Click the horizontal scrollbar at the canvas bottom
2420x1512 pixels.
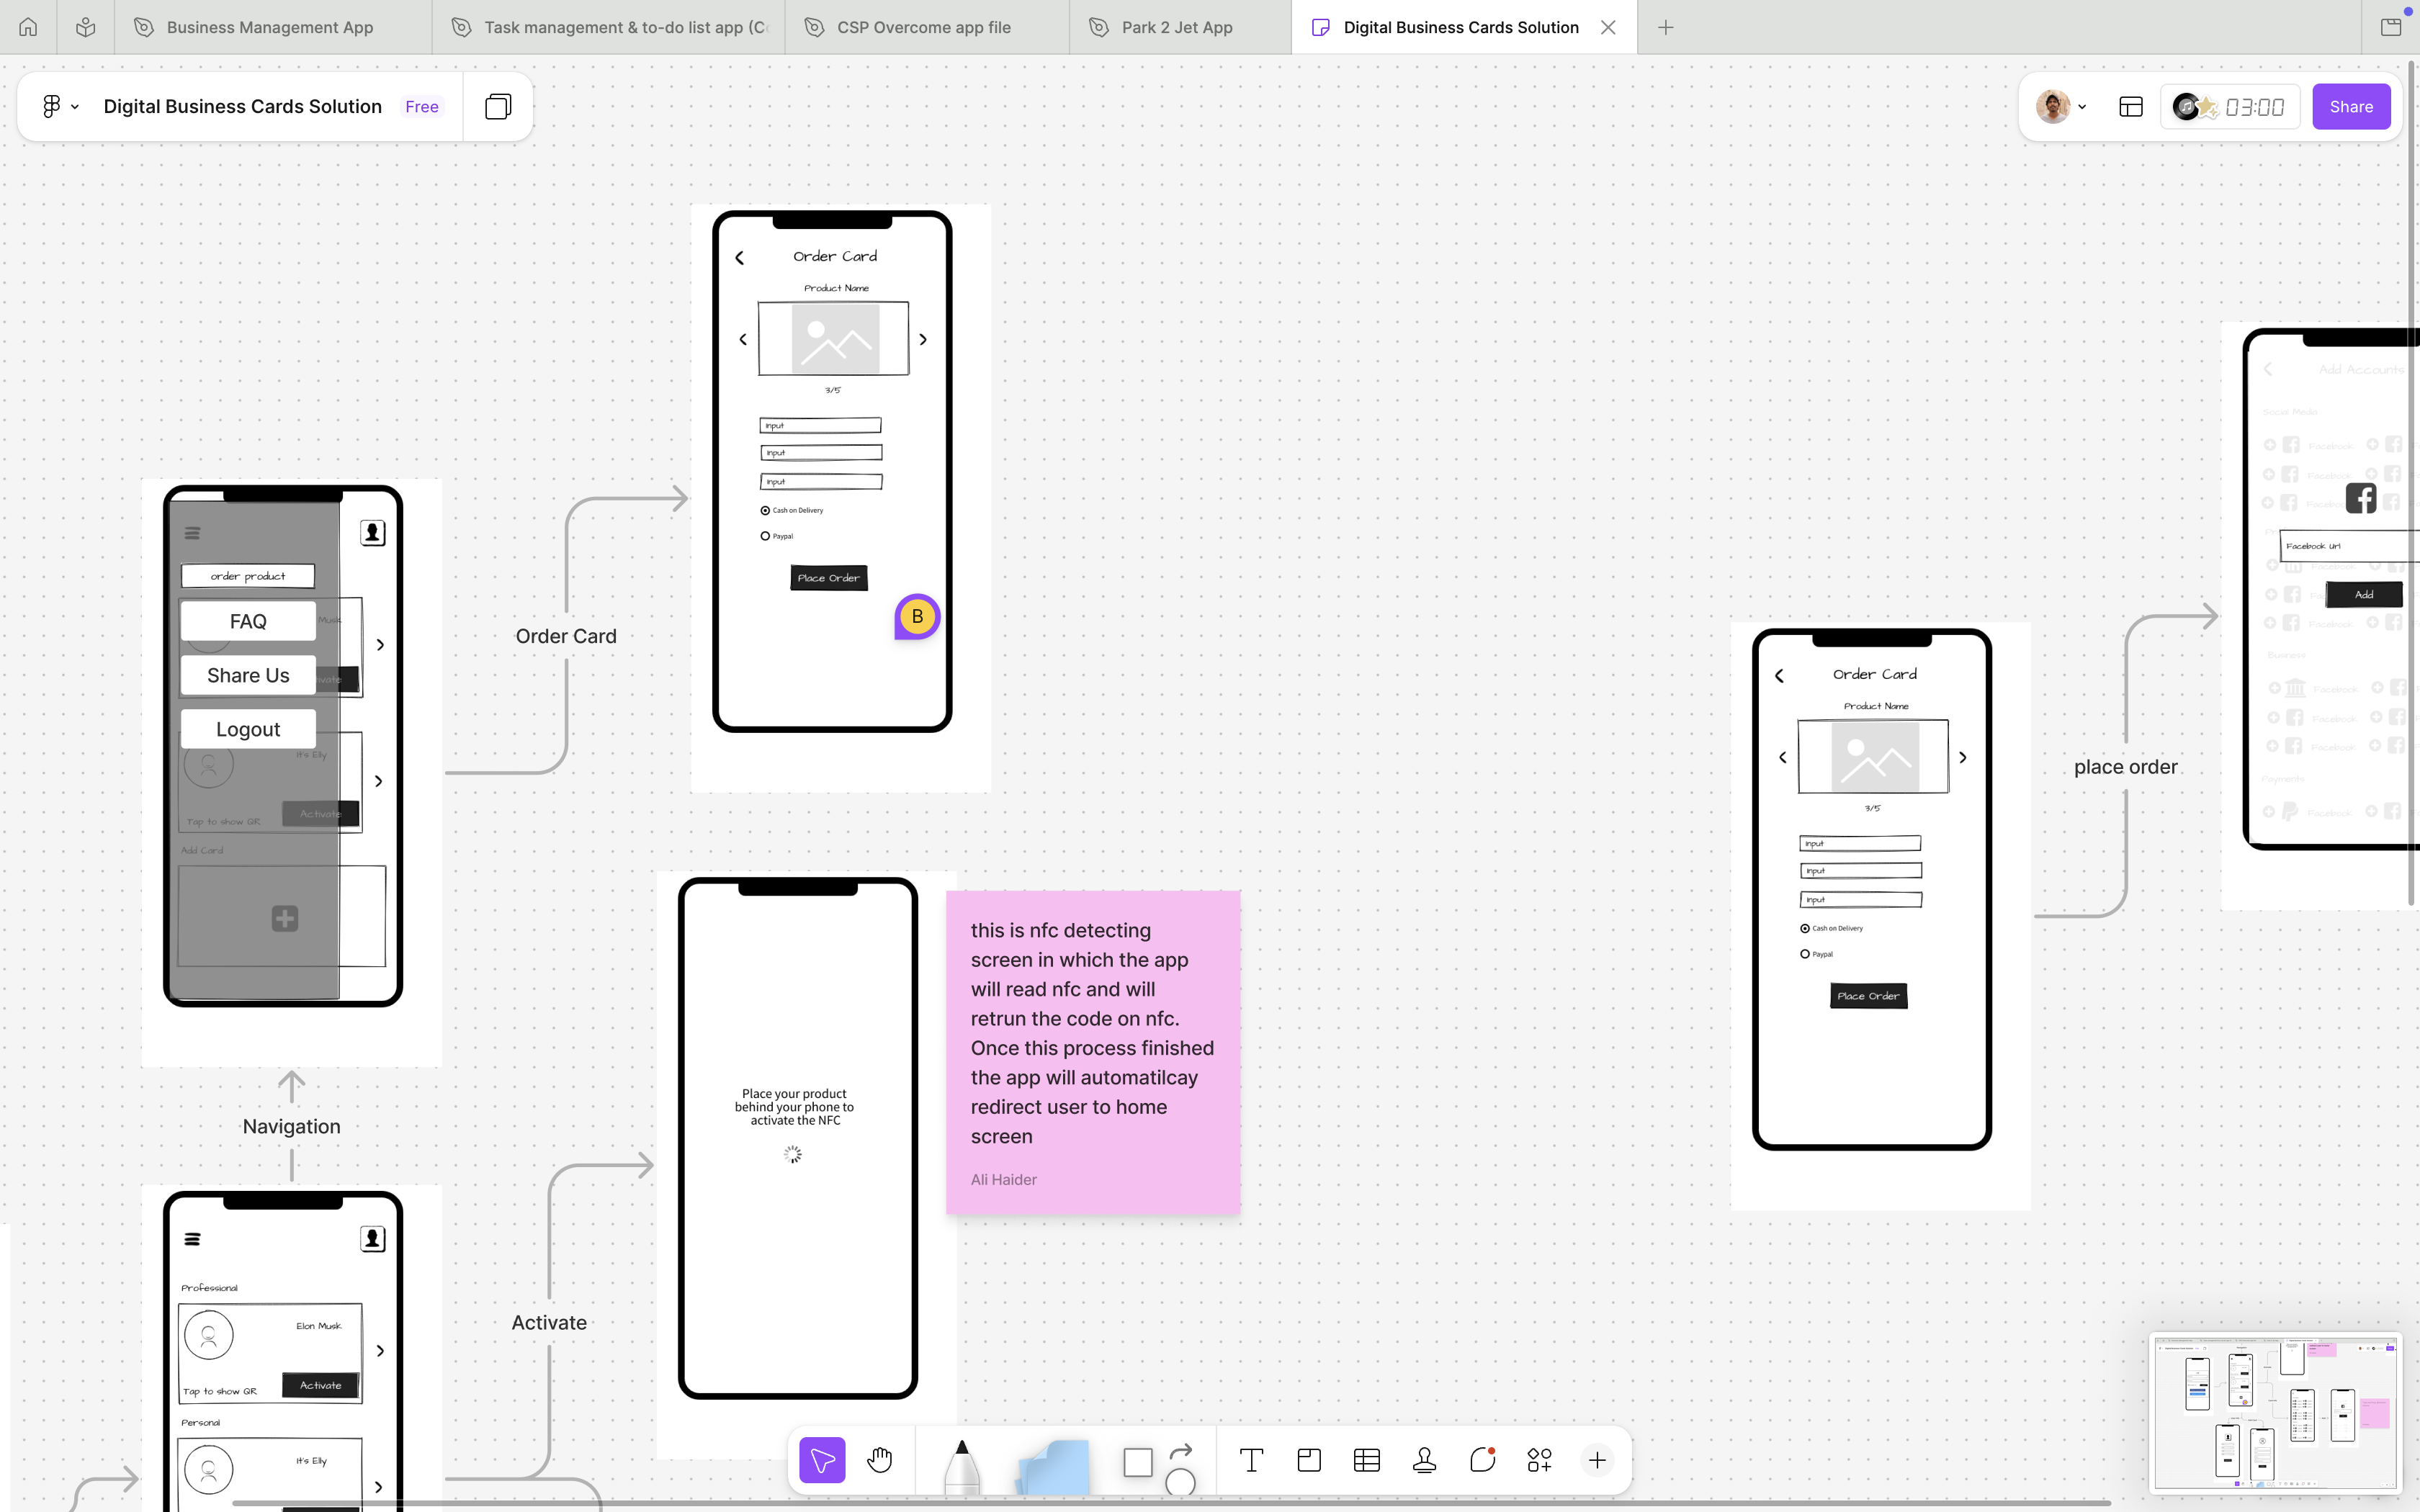pos(1172,1503)
